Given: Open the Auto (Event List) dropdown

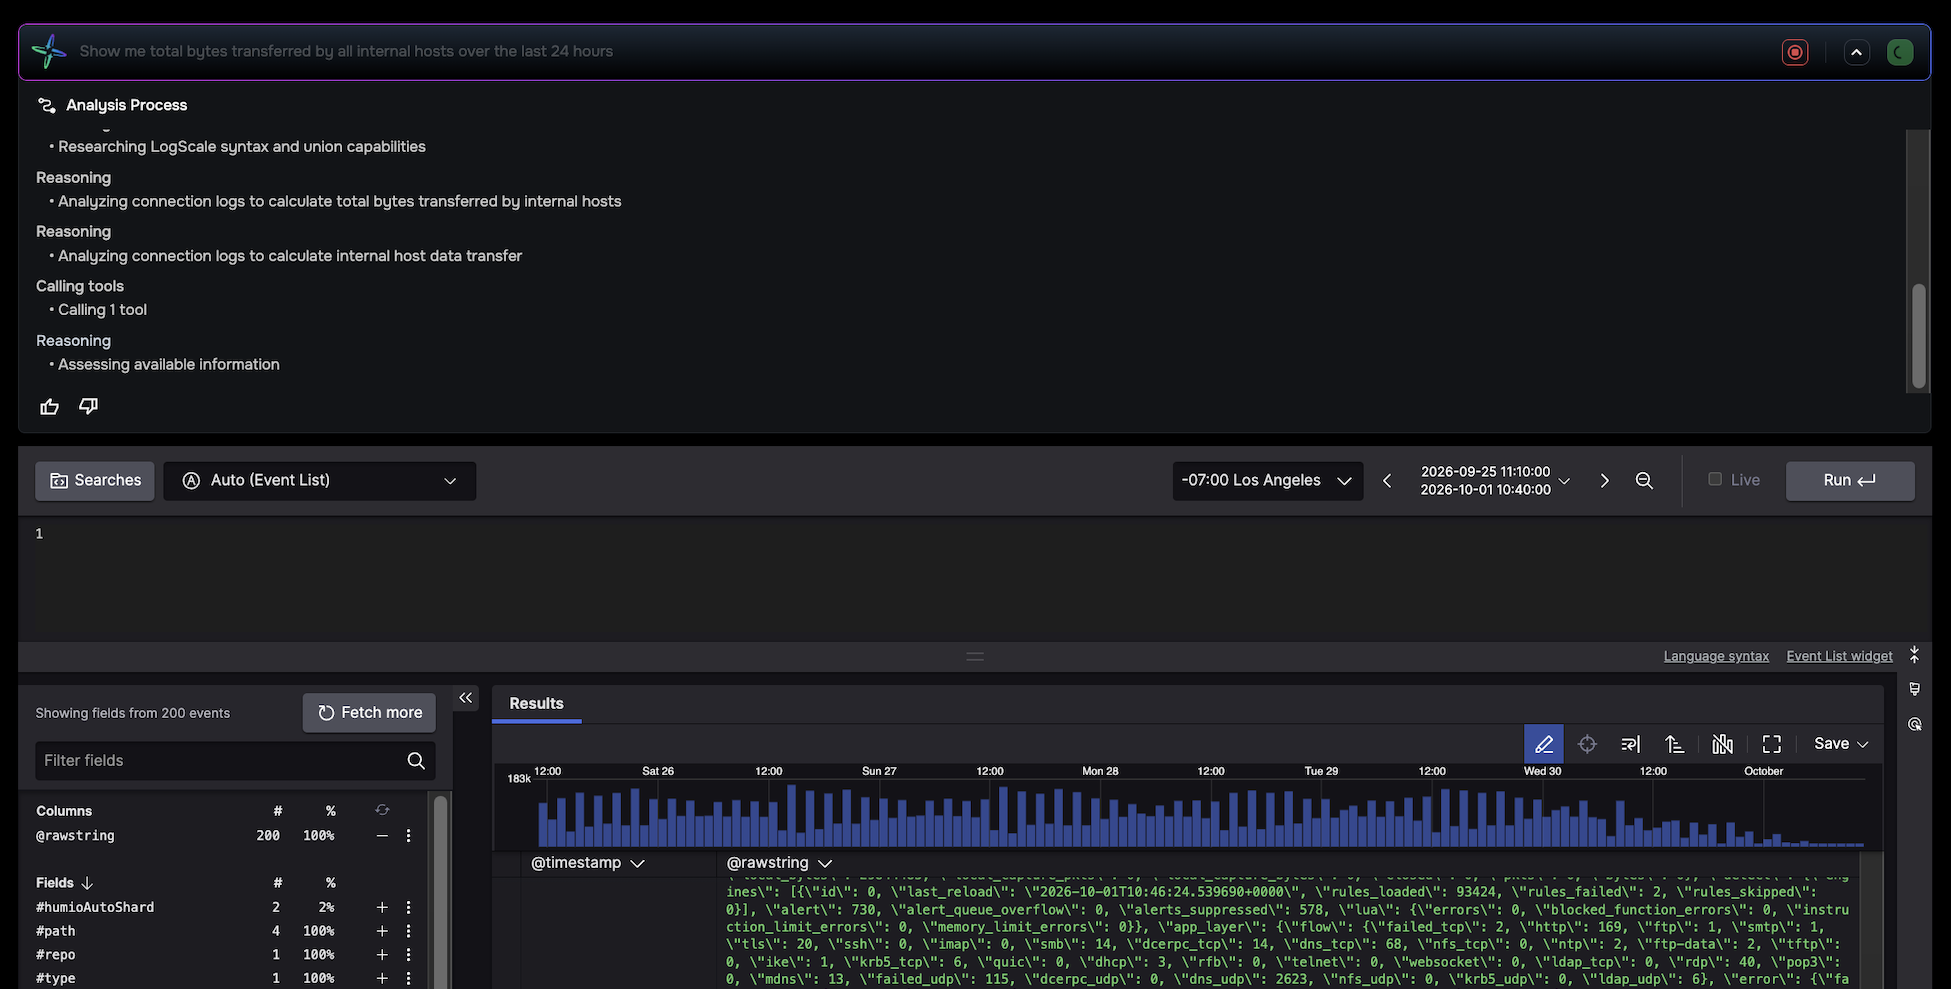Looking at the screenshot, I should 319,481.
